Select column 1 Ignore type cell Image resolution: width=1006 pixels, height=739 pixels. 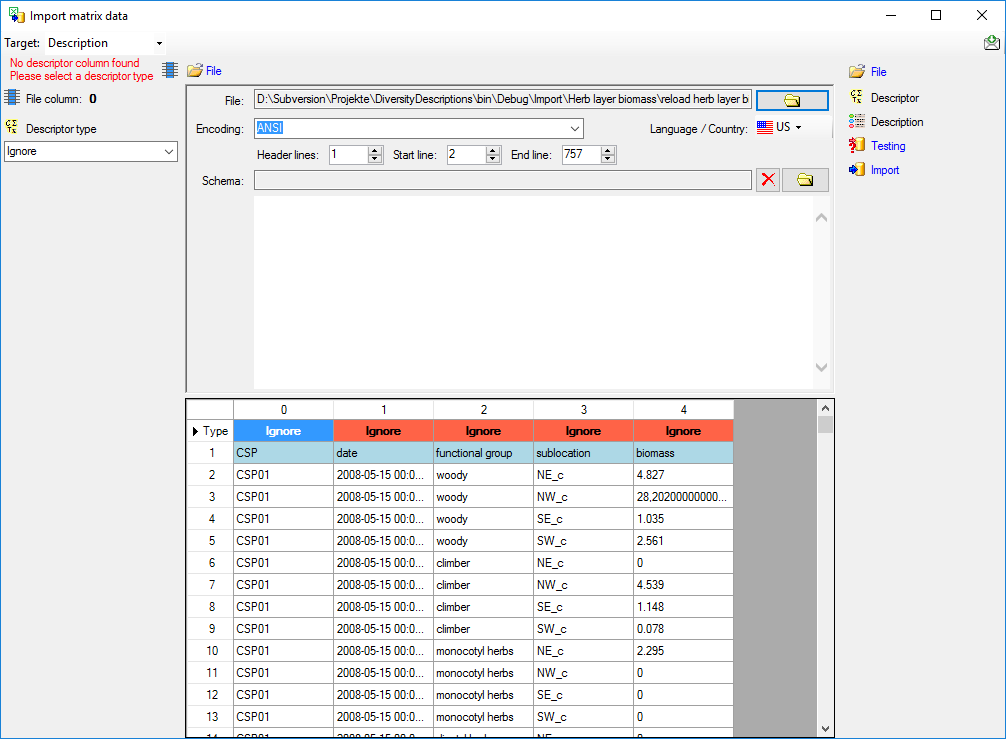(384, 431)
